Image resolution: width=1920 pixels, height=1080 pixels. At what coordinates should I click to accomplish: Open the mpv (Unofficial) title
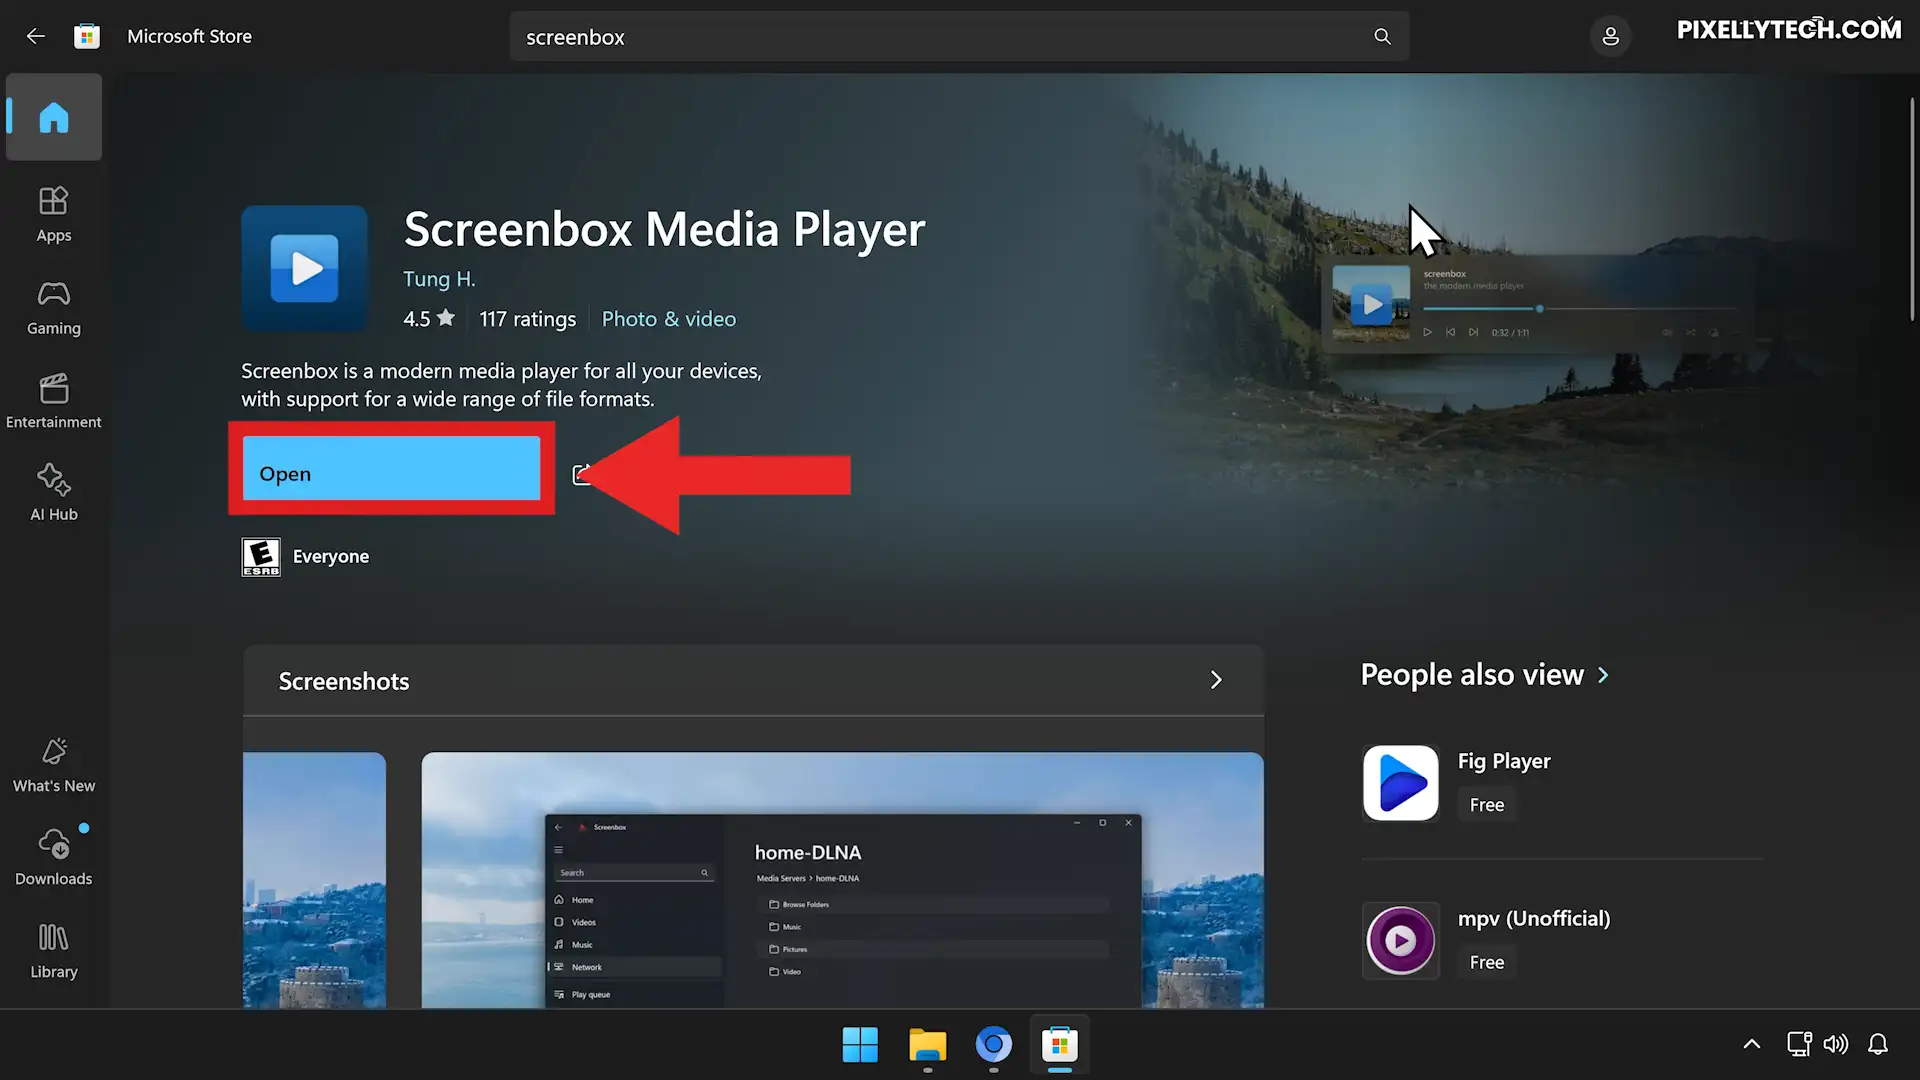(x=1534, y=918)
